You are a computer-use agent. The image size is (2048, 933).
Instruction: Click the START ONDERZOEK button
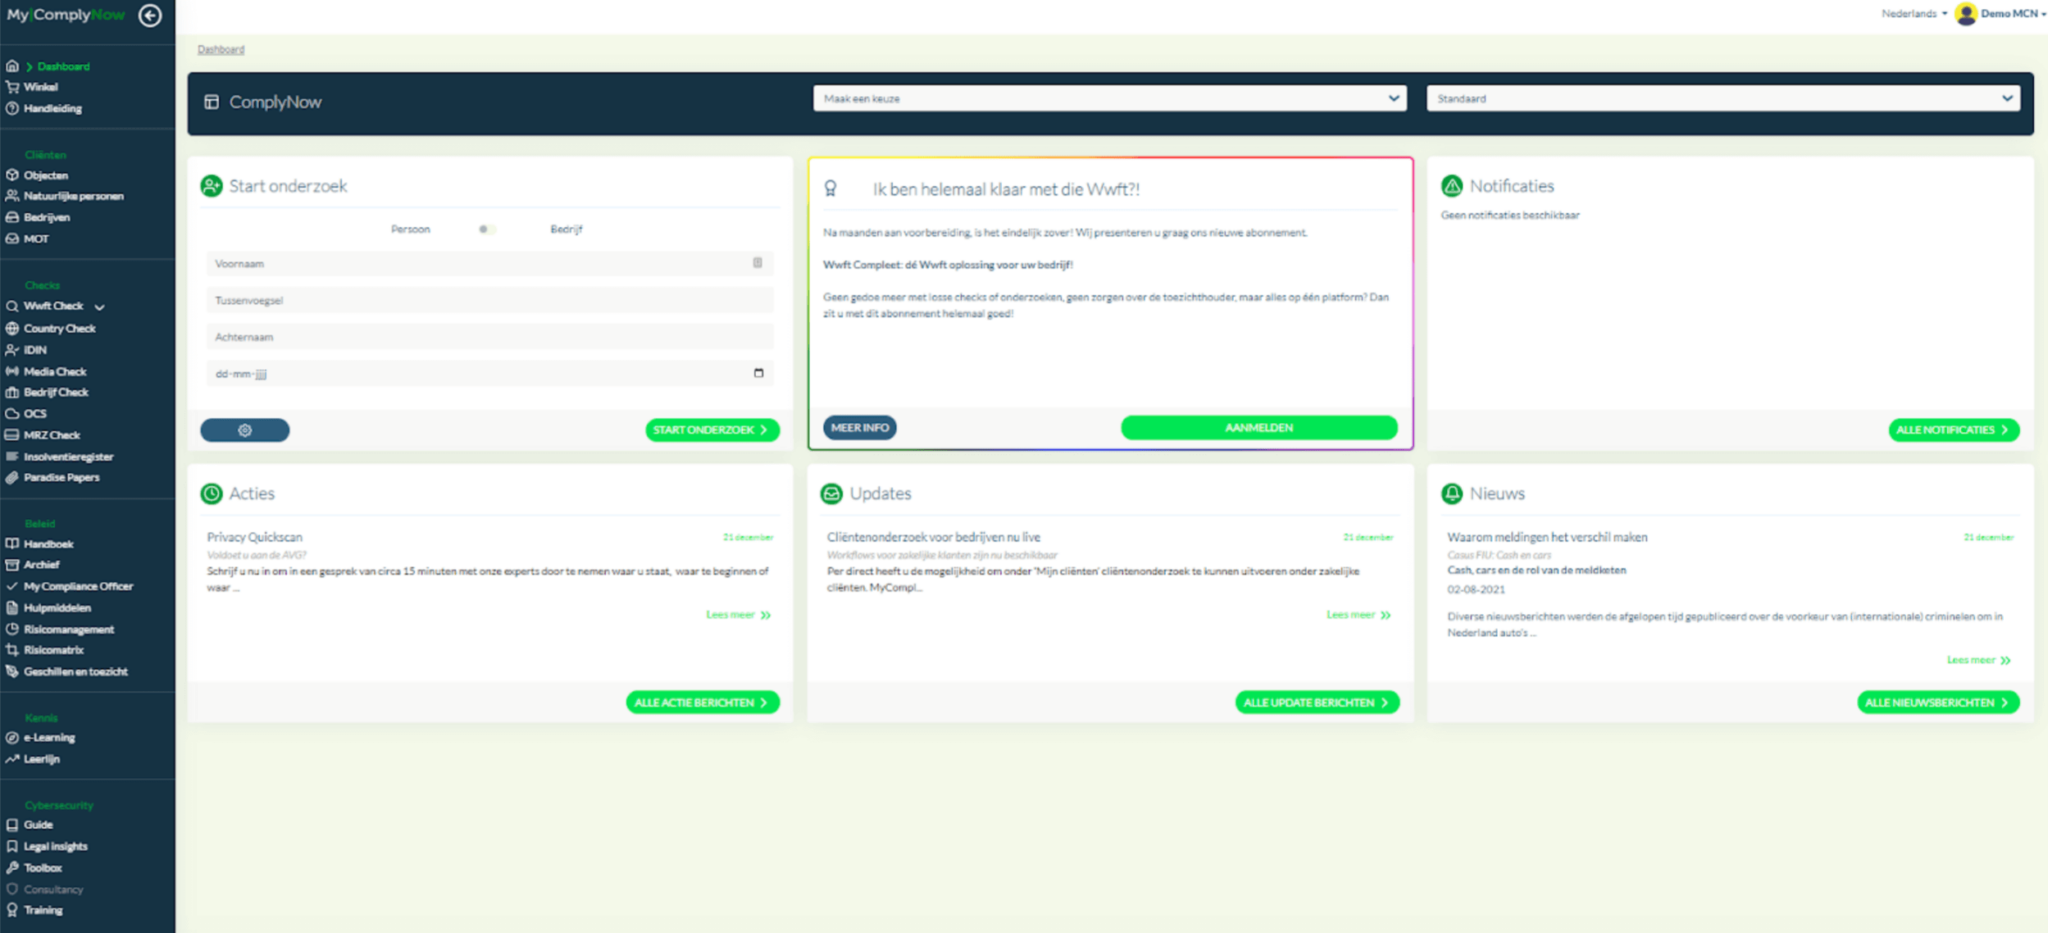712,429
